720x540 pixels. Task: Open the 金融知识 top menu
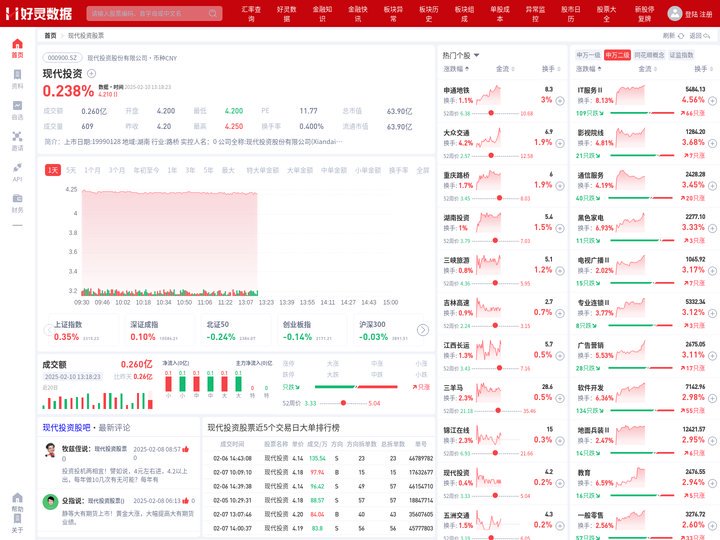pos(322,13)
